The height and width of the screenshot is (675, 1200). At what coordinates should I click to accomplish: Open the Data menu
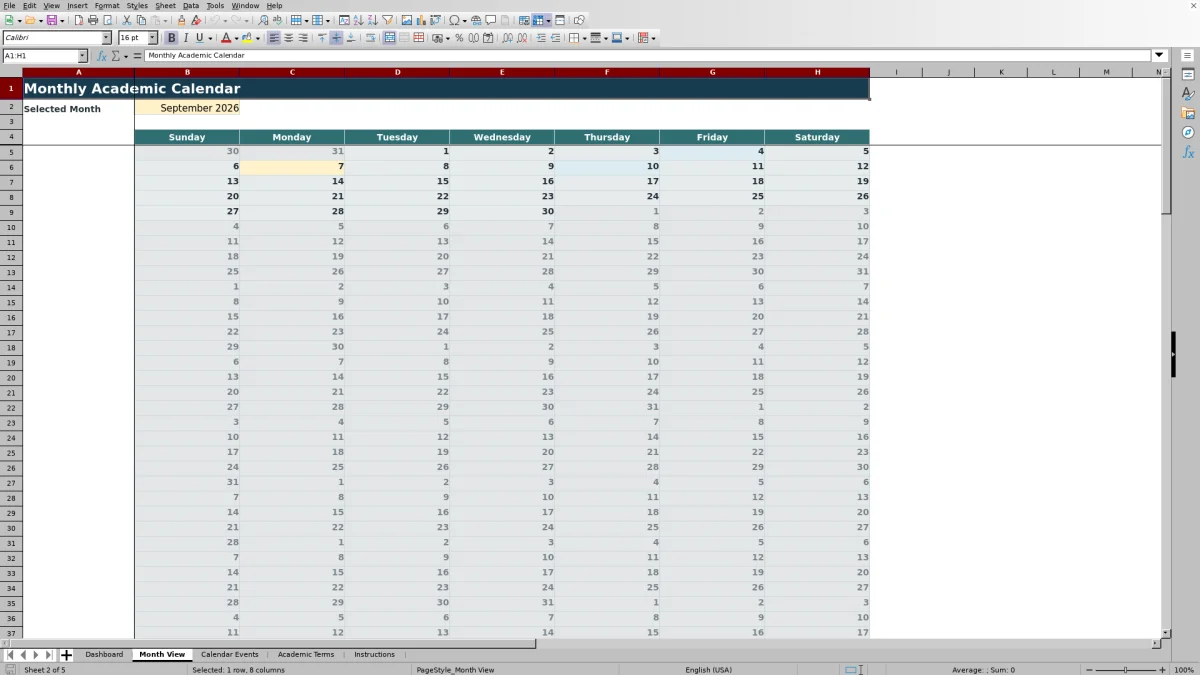point(191,5)
